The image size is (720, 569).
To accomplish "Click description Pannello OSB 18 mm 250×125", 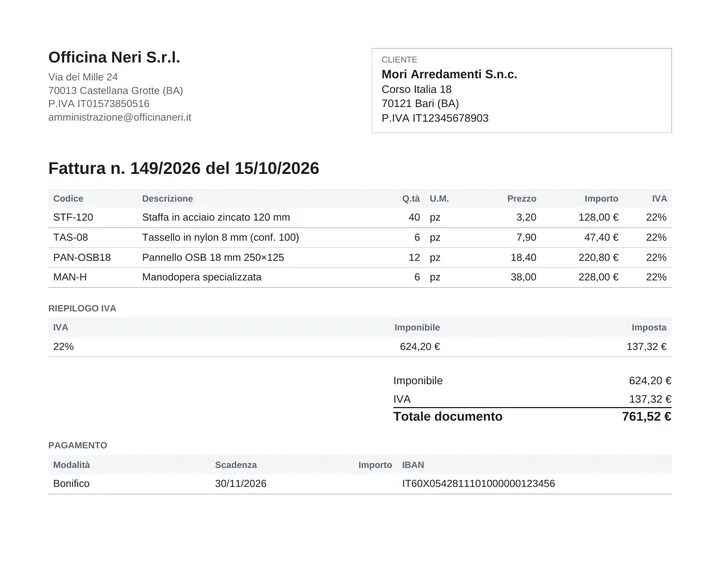I will 213,257.
